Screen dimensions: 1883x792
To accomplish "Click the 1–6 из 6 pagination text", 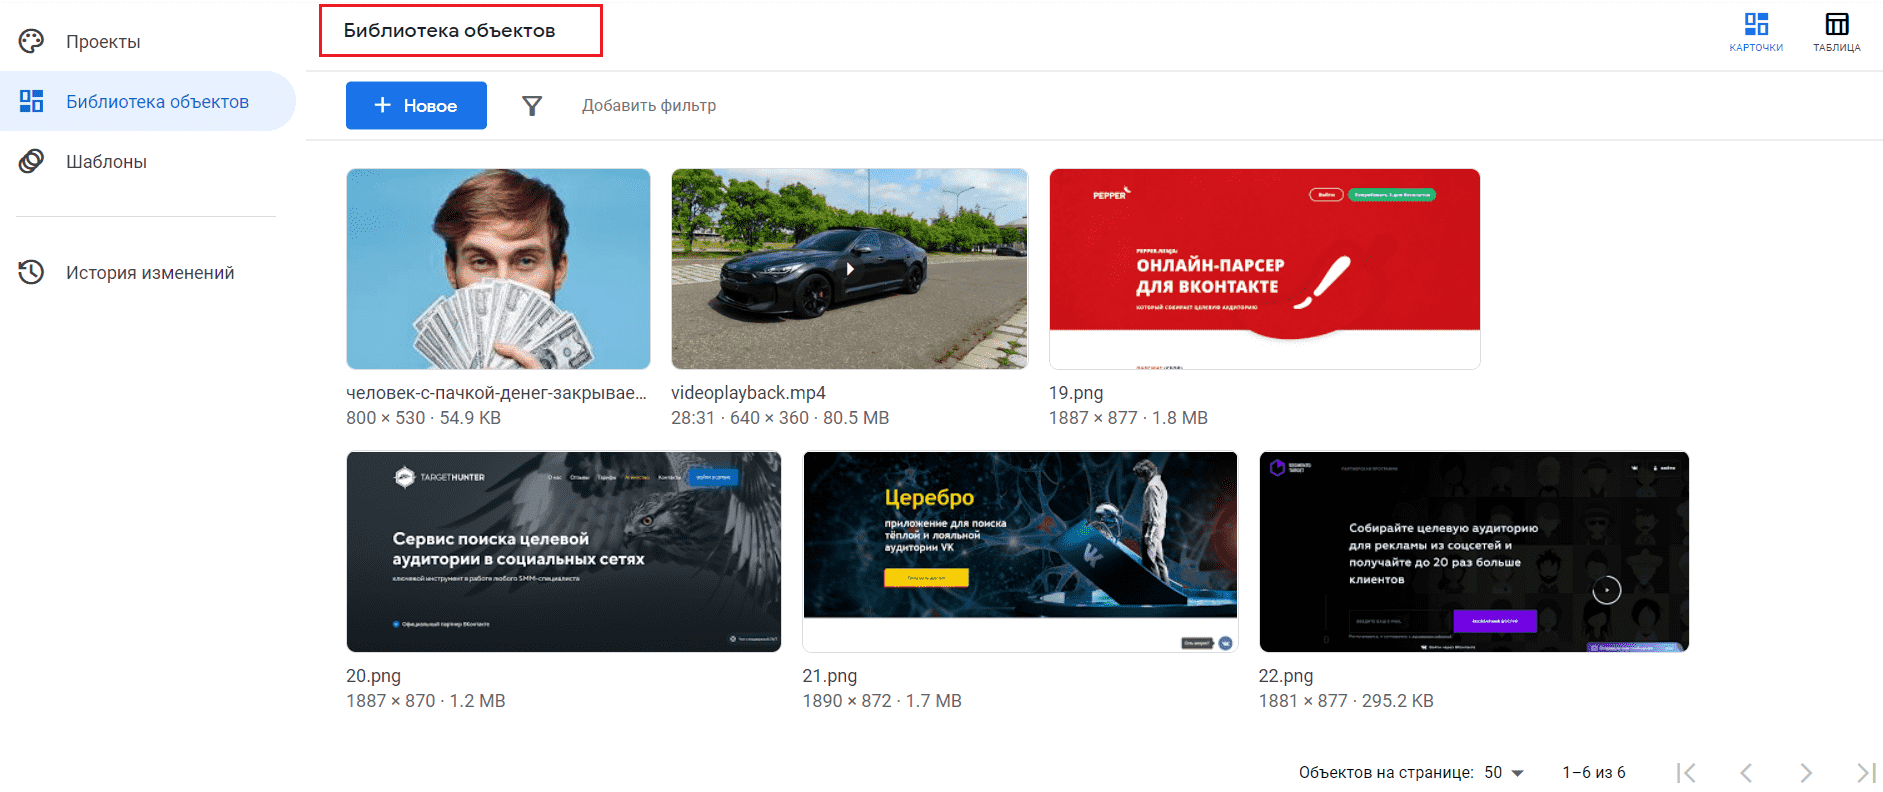I will coord(1594,772).
